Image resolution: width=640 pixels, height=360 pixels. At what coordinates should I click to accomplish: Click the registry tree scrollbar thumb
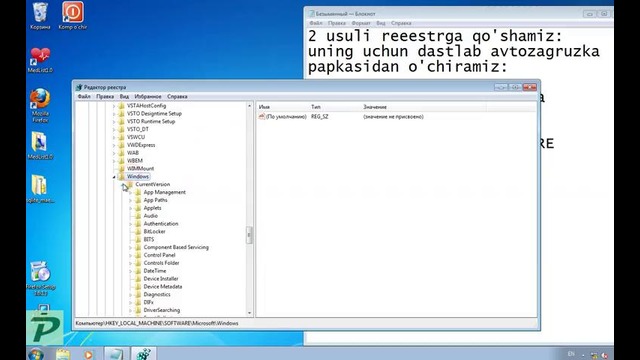(249, 235)
